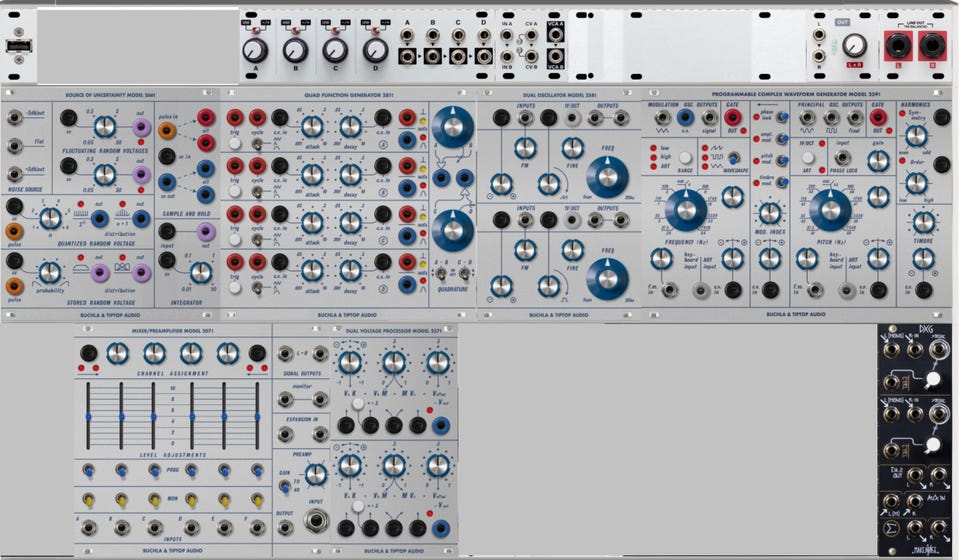Turn the upper TIMBRE knob
960x560 pixels.
tap(923, 222)
